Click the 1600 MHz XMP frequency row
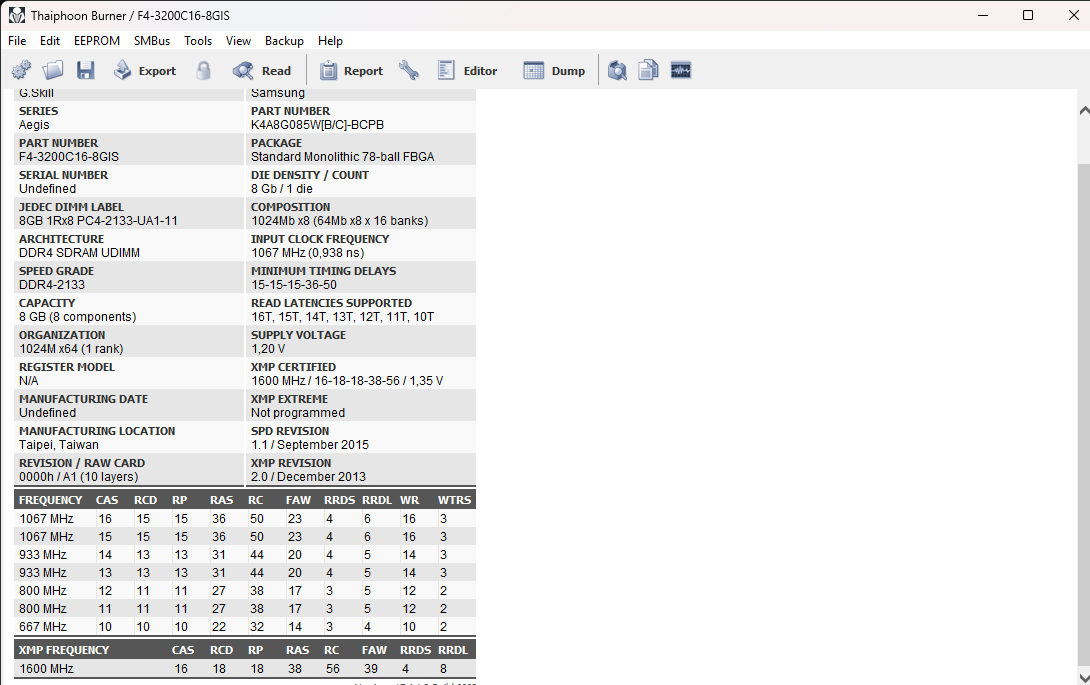This screenshot has width=1090, height=685. pos(245,668)
